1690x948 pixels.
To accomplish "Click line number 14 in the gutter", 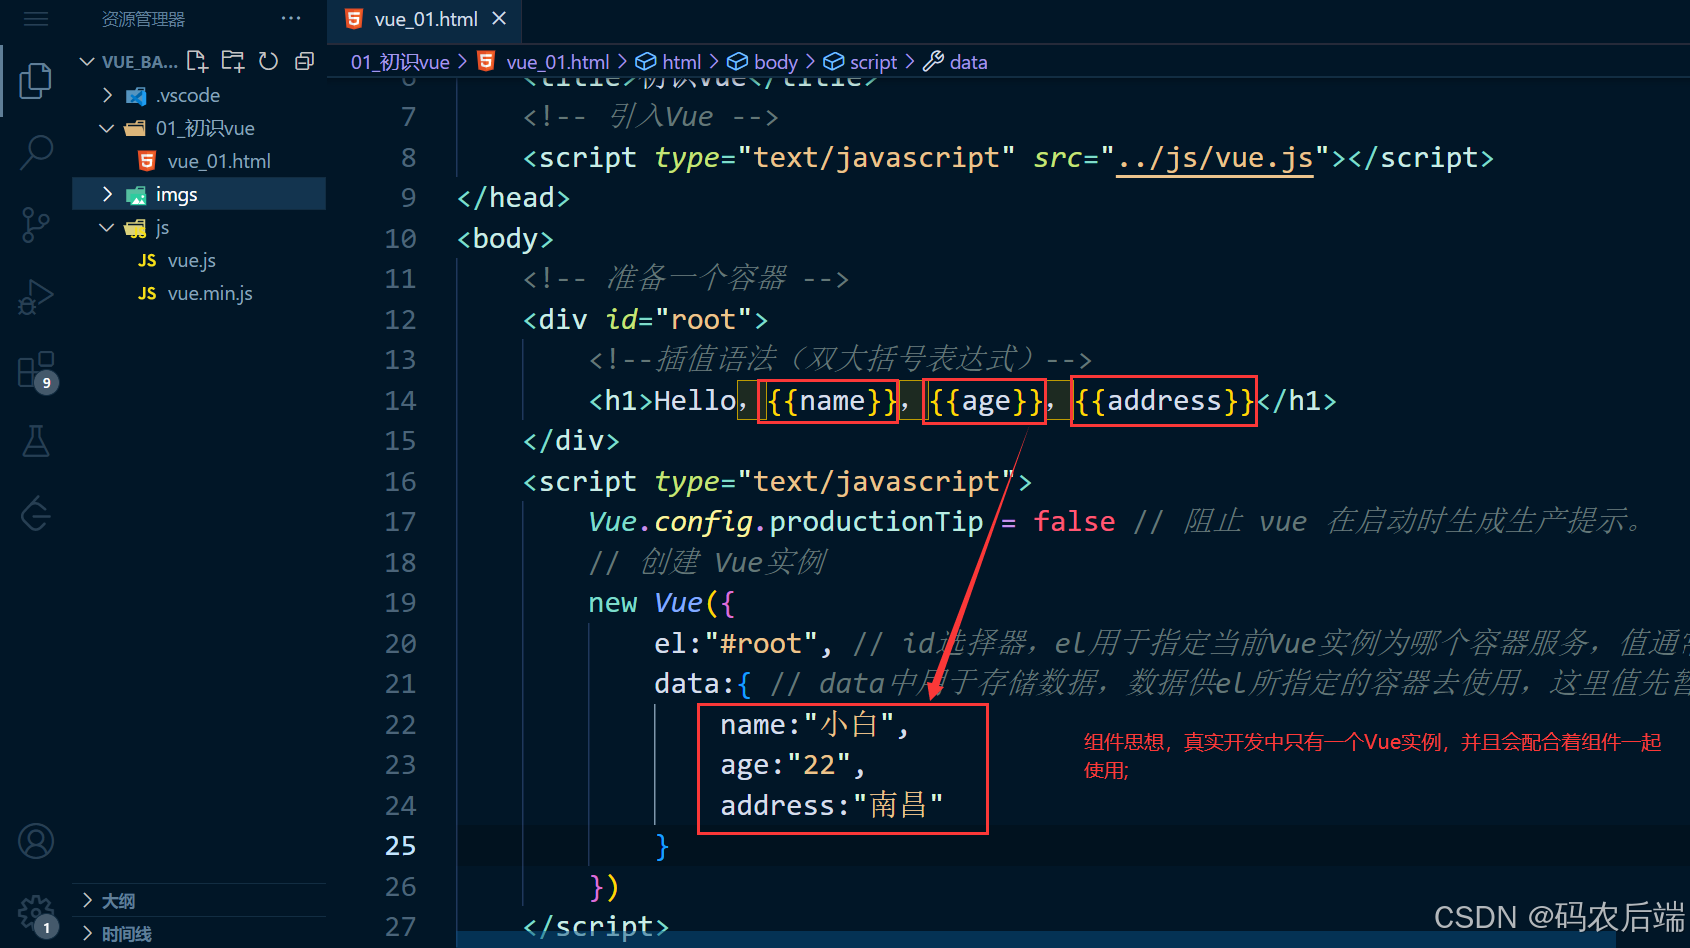I will point(400,400).
